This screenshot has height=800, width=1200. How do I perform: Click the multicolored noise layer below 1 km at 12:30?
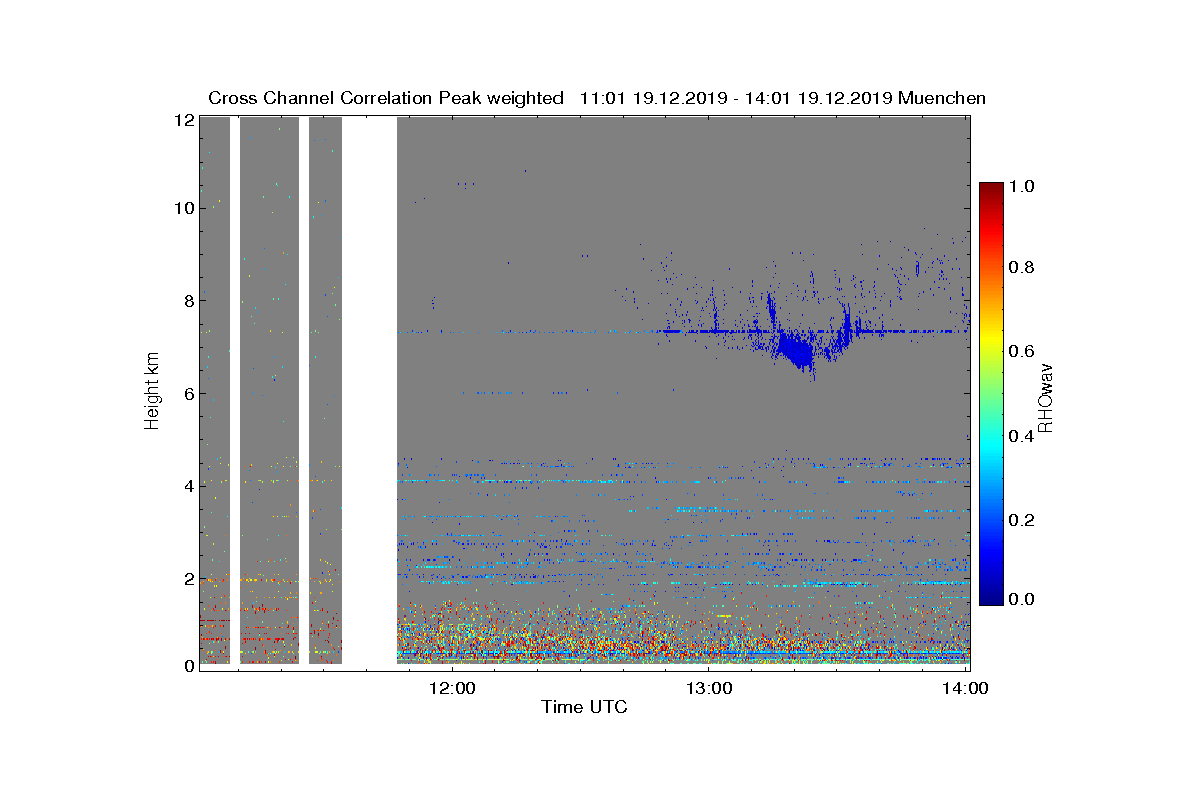(x=581, y=638)
